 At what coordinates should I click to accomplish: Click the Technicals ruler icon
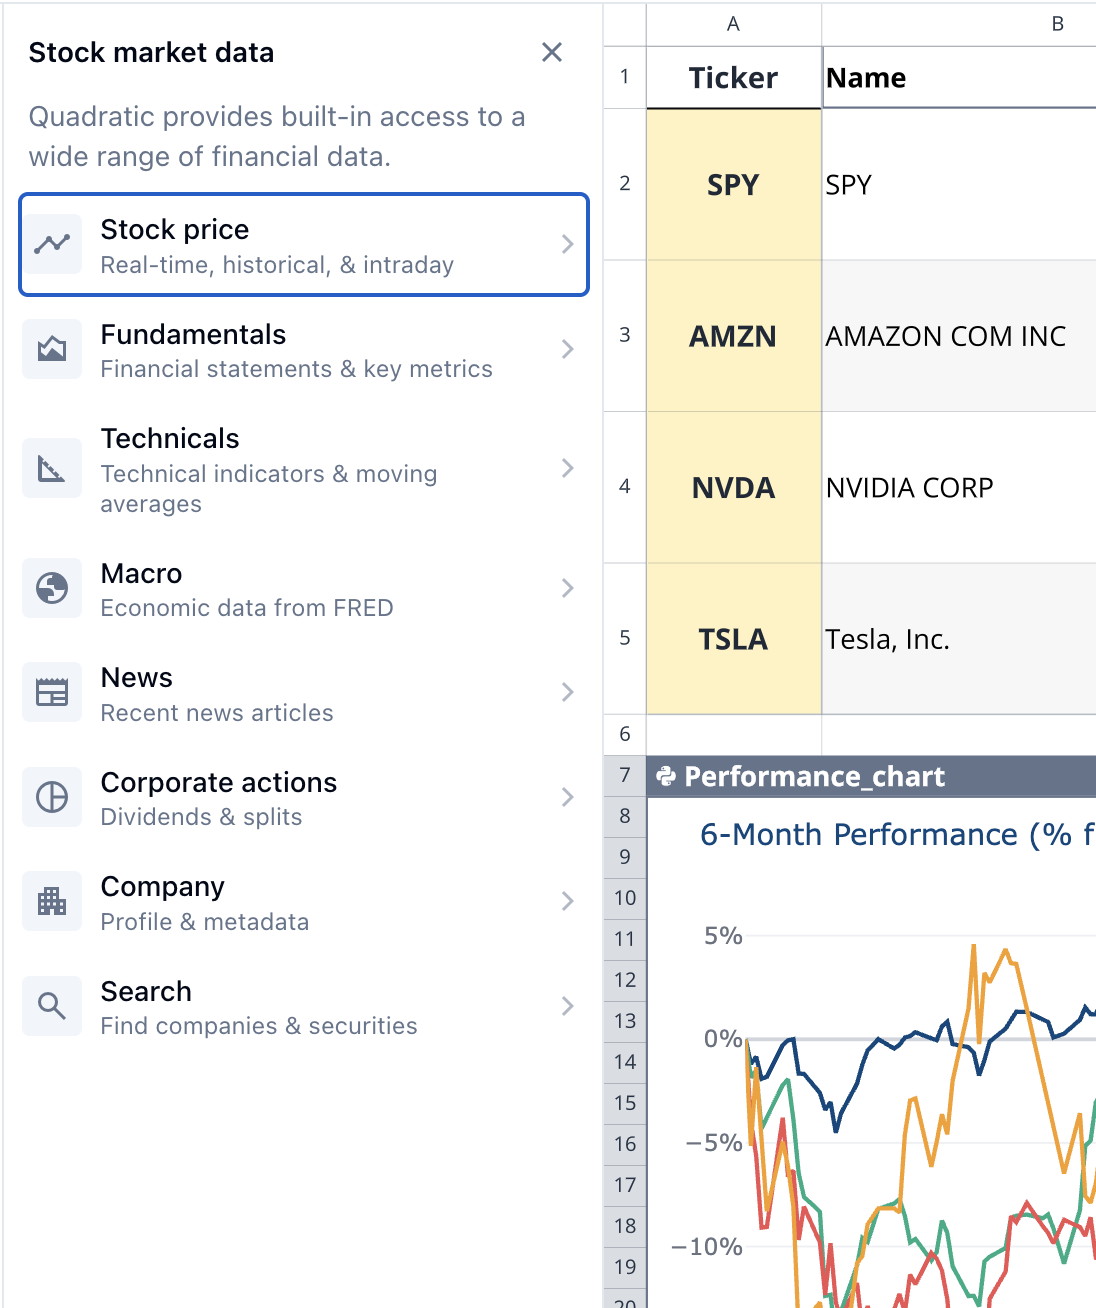pyautogui.click(x=52, y=468)
